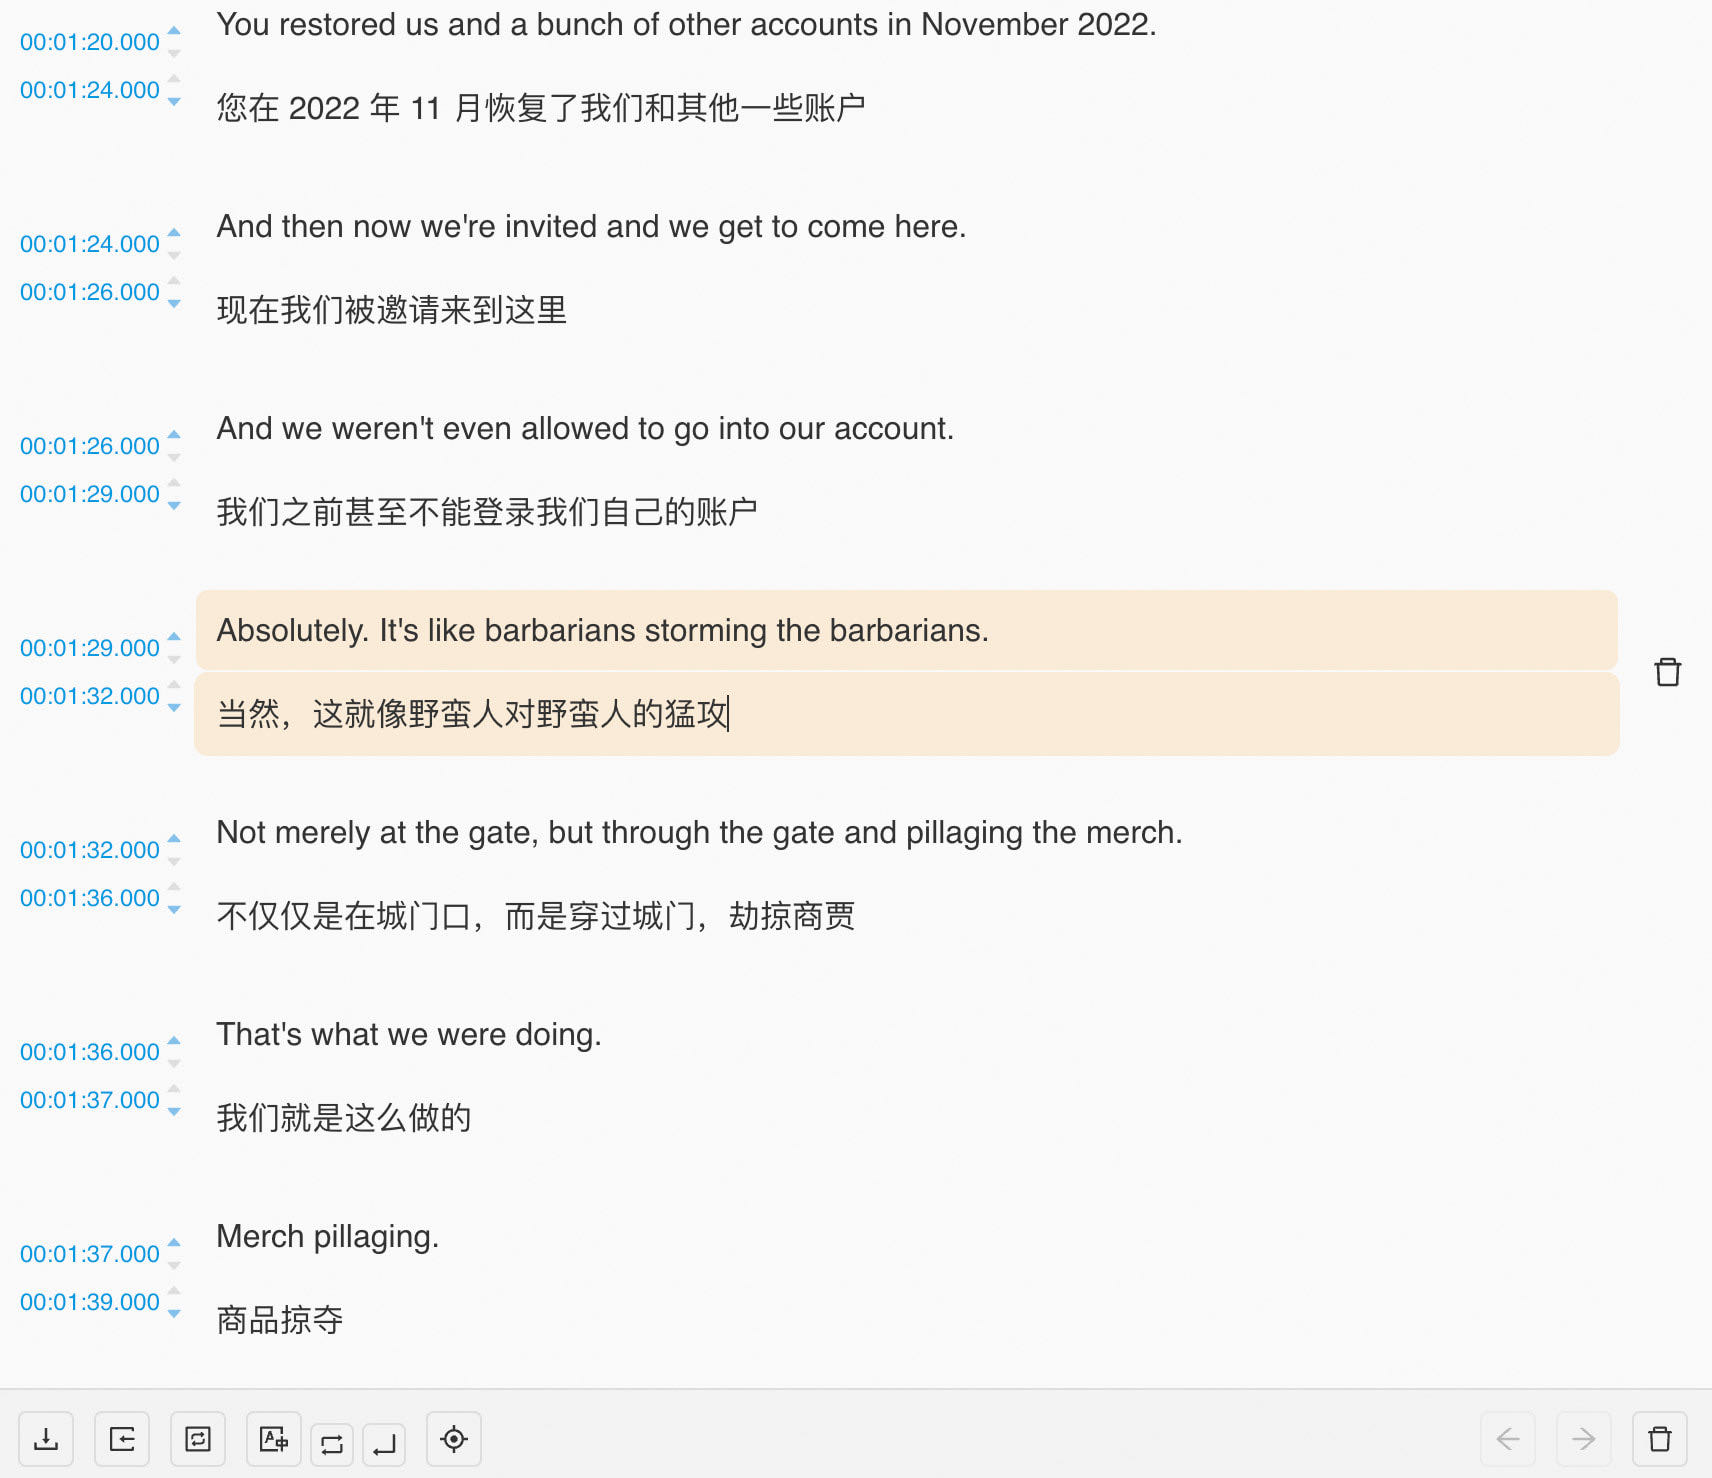Nudge the 00:01:29.000 timestamp up

pos(173,636)
